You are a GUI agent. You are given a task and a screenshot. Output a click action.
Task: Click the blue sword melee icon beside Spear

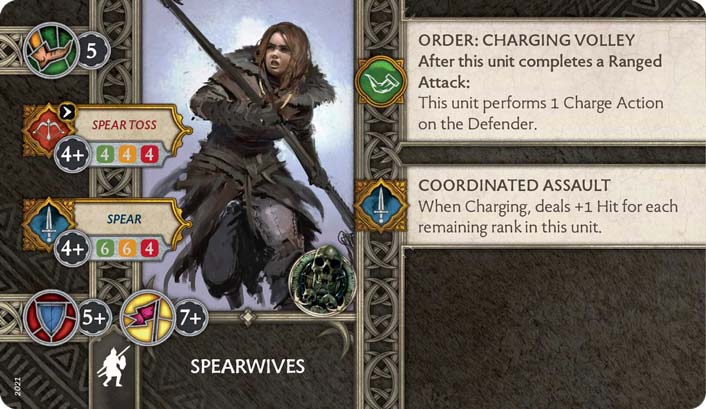pos(48,224)
